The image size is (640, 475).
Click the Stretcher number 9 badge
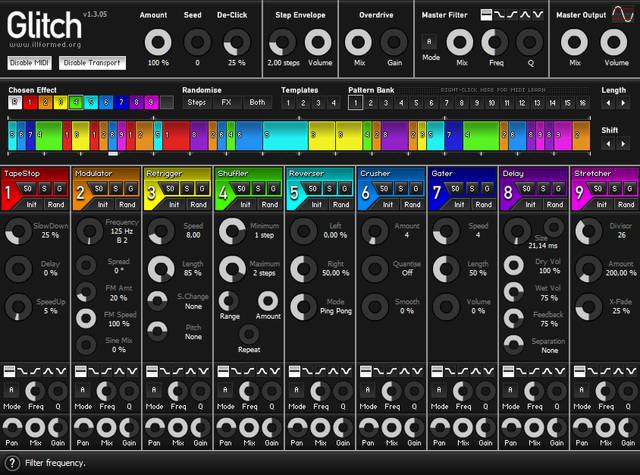[x=579, y=192]
